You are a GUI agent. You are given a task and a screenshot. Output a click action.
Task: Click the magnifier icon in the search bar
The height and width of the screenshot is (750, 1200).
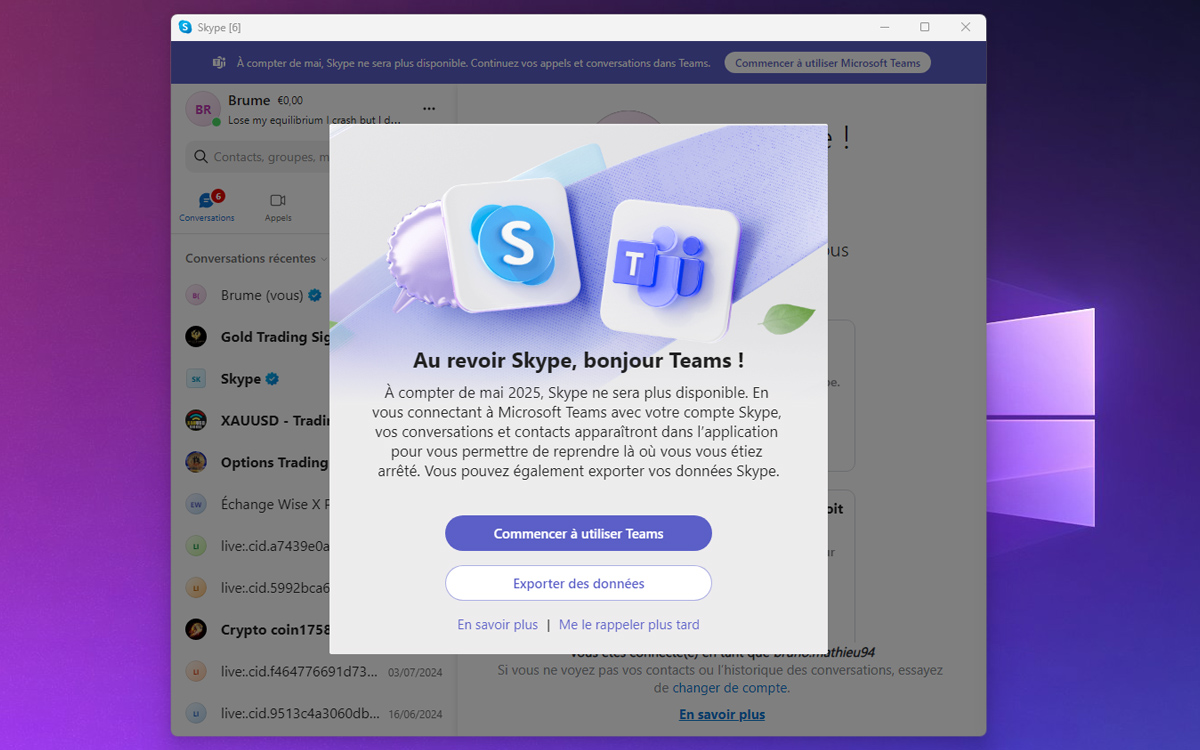tap(199, 157)
